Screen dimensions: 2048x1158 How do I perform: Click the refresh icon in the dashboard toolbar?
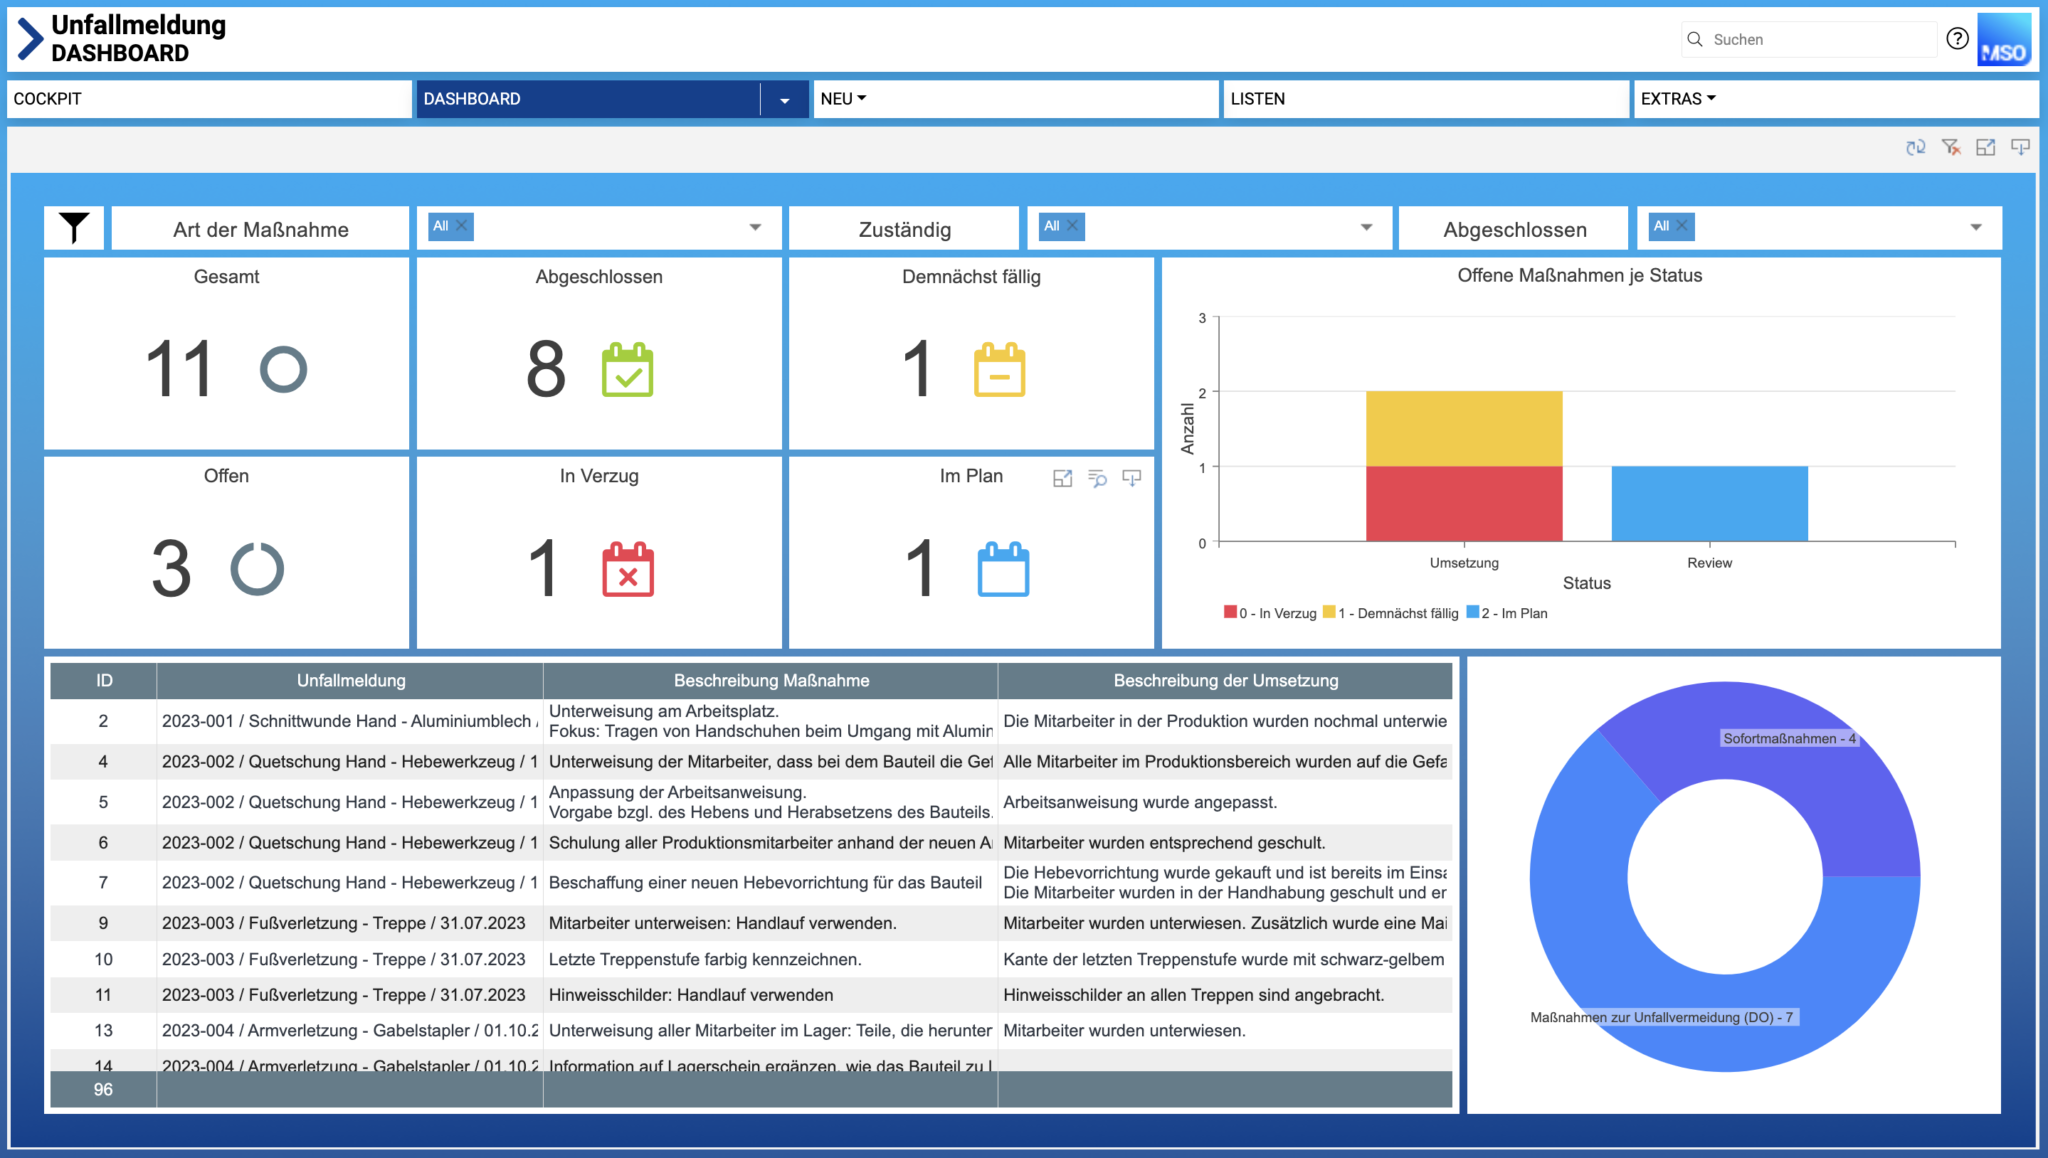[1917, 146]
